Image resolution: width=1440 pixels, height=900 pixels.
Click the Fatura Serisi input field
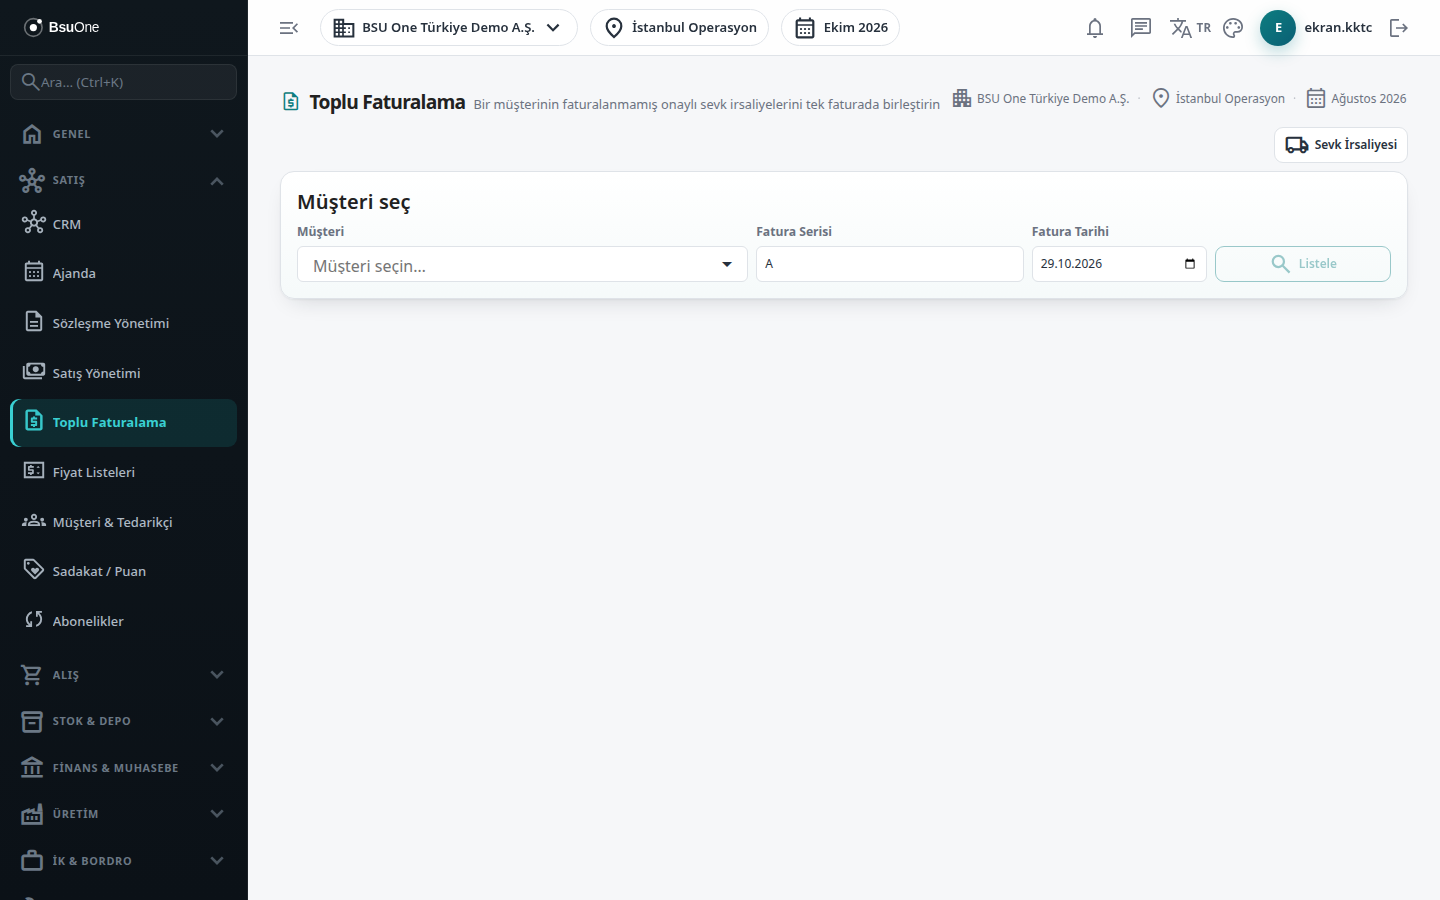pyautogui.click(x=890, y=264)
